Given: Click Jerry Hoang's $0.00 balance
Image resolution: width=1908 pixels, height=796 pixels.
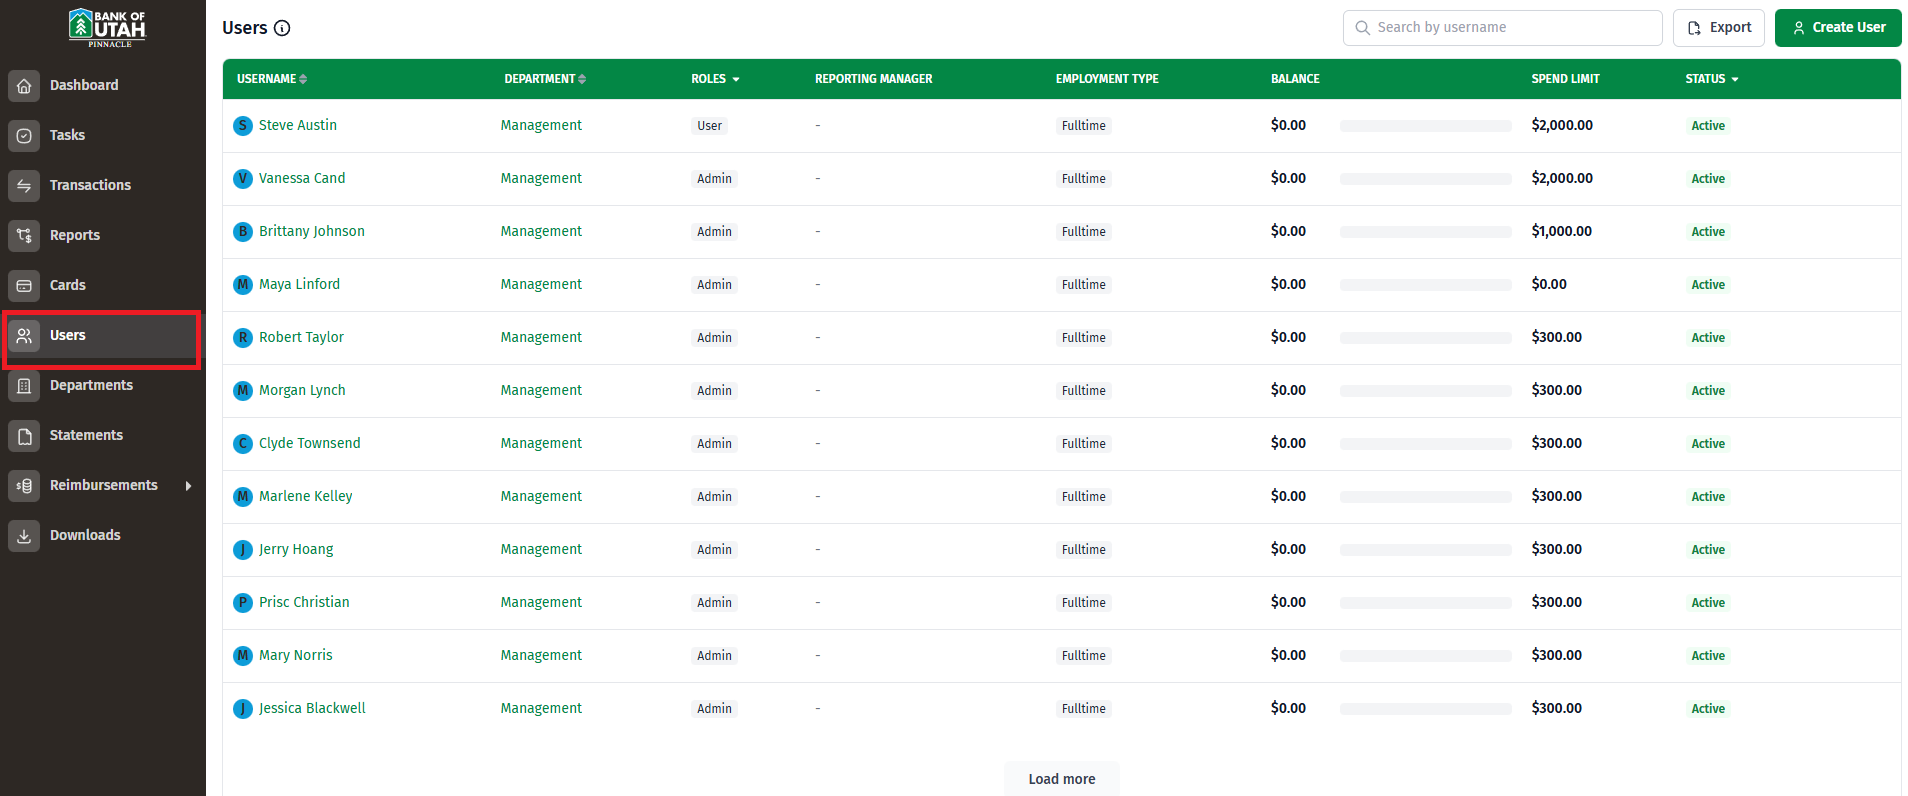Looking at the screenshot, I should pyautogui.click(x=1288, y=549).
